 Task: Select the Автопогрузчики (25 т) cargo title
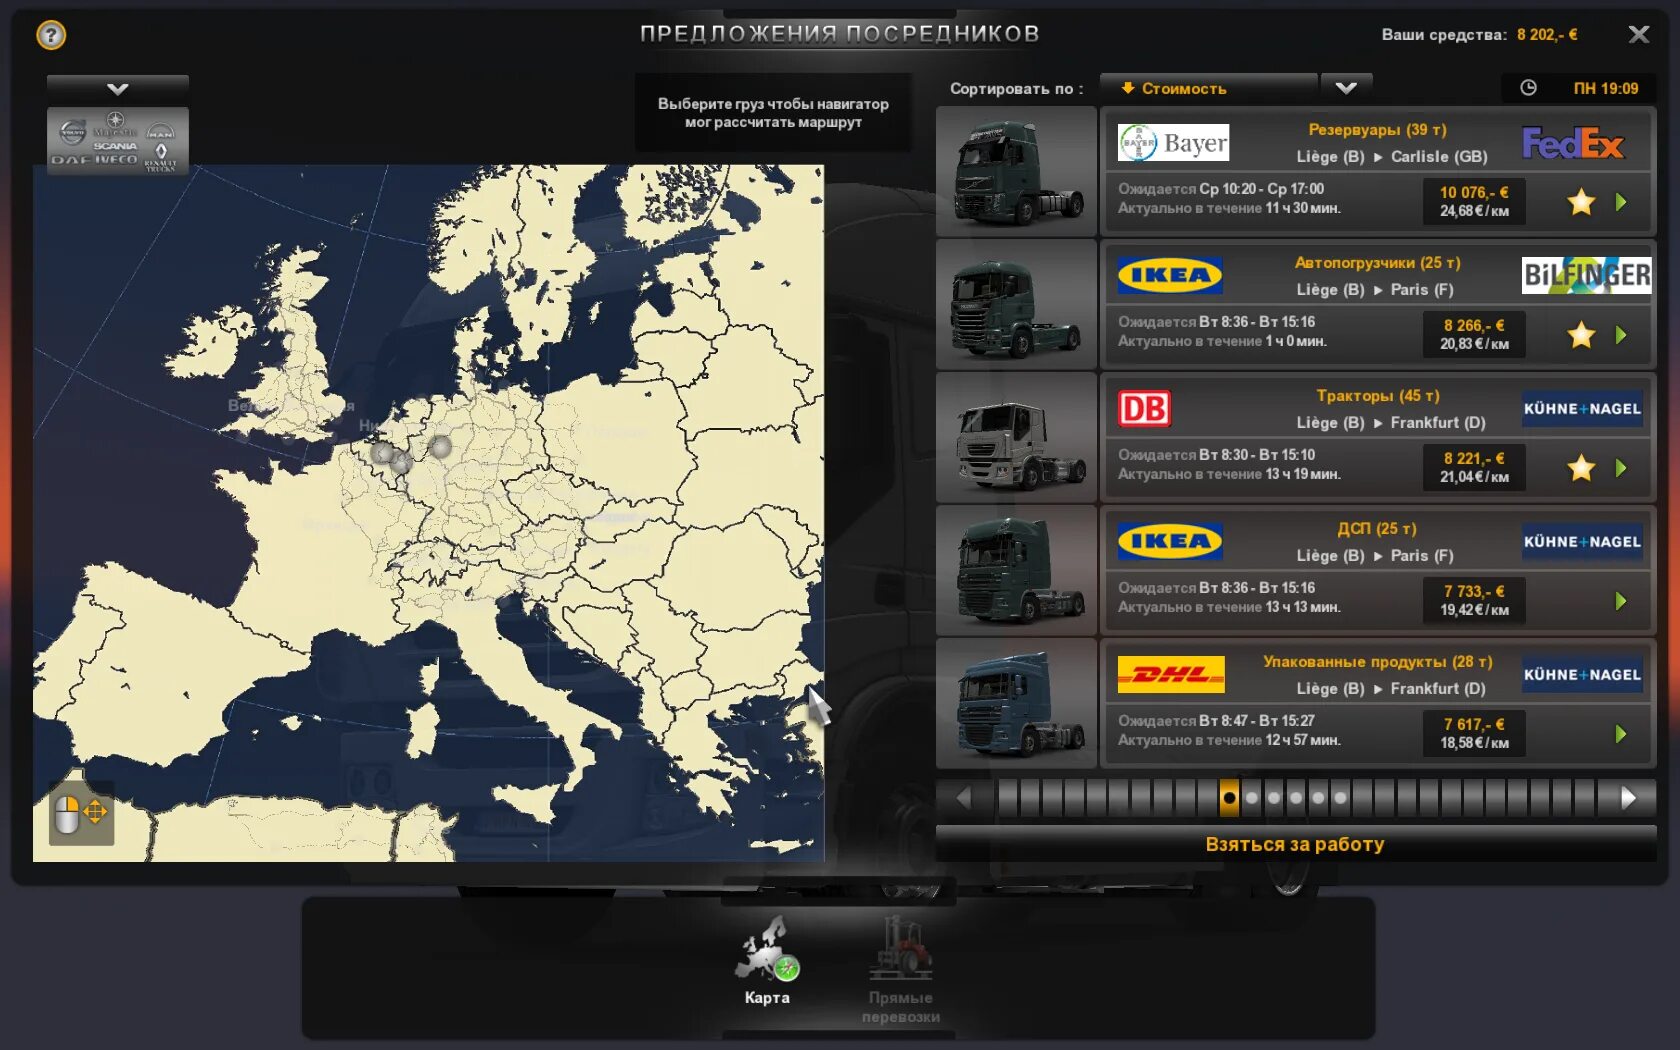point(1377,263)
